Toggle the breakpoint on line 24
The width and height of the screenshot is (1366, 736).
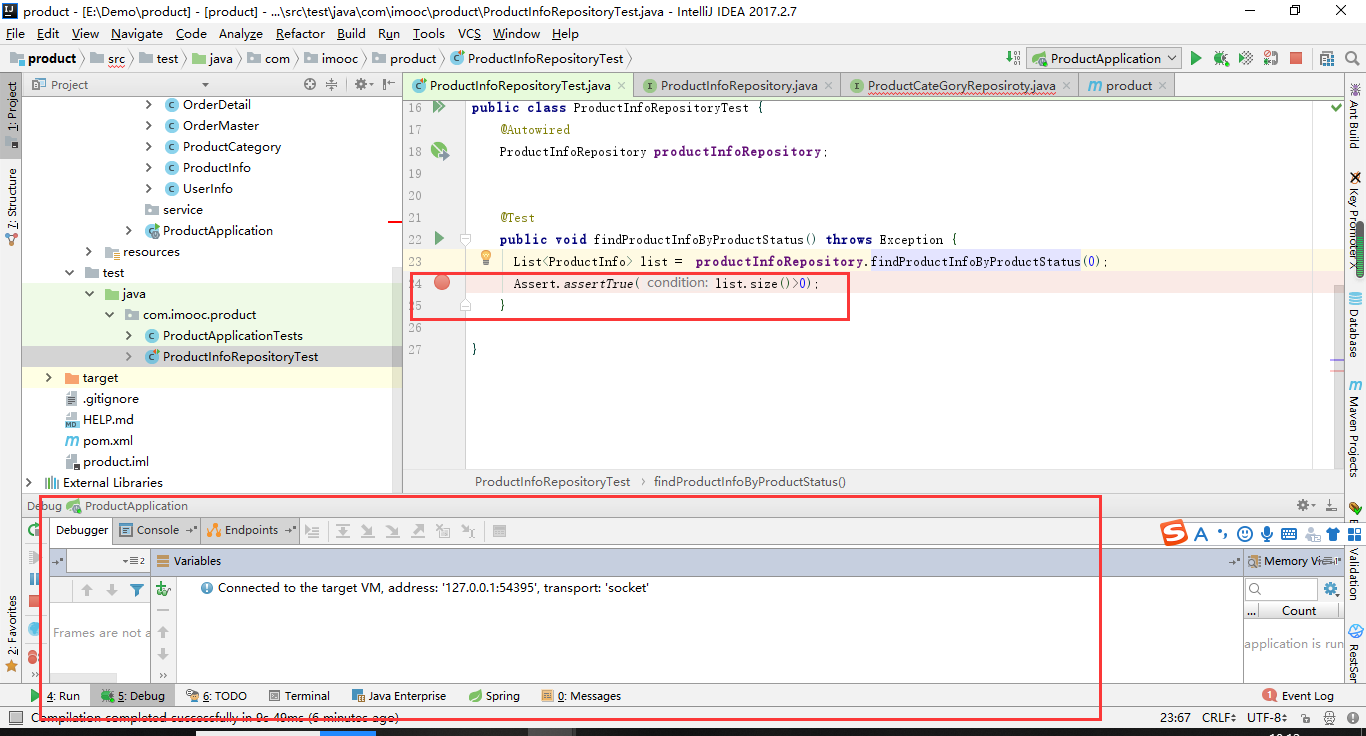pos(442,283)
